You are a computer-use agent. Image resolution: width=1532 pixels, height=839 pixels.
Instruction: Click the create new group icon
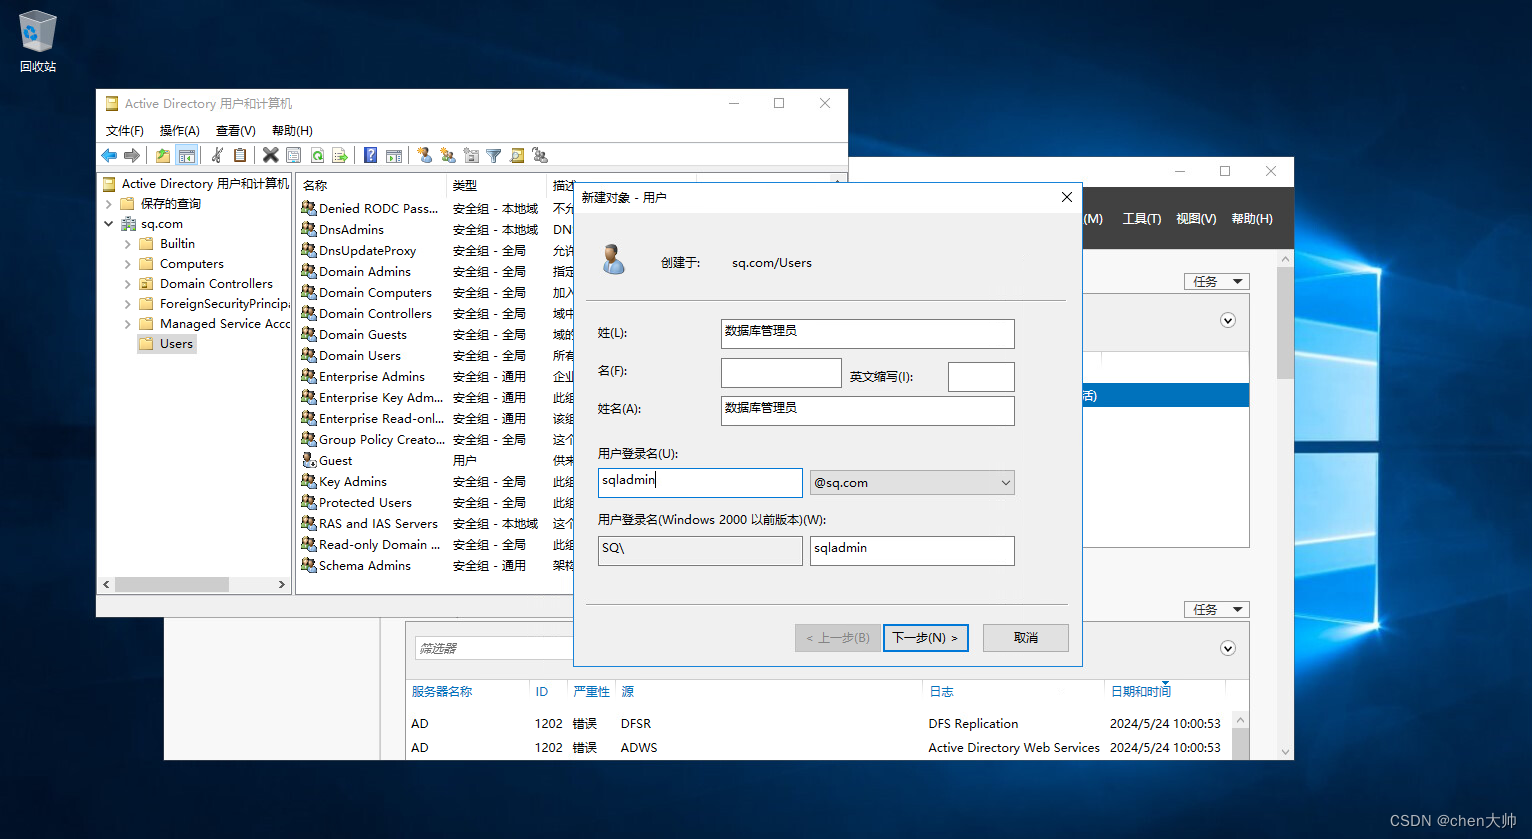[447, 155]
